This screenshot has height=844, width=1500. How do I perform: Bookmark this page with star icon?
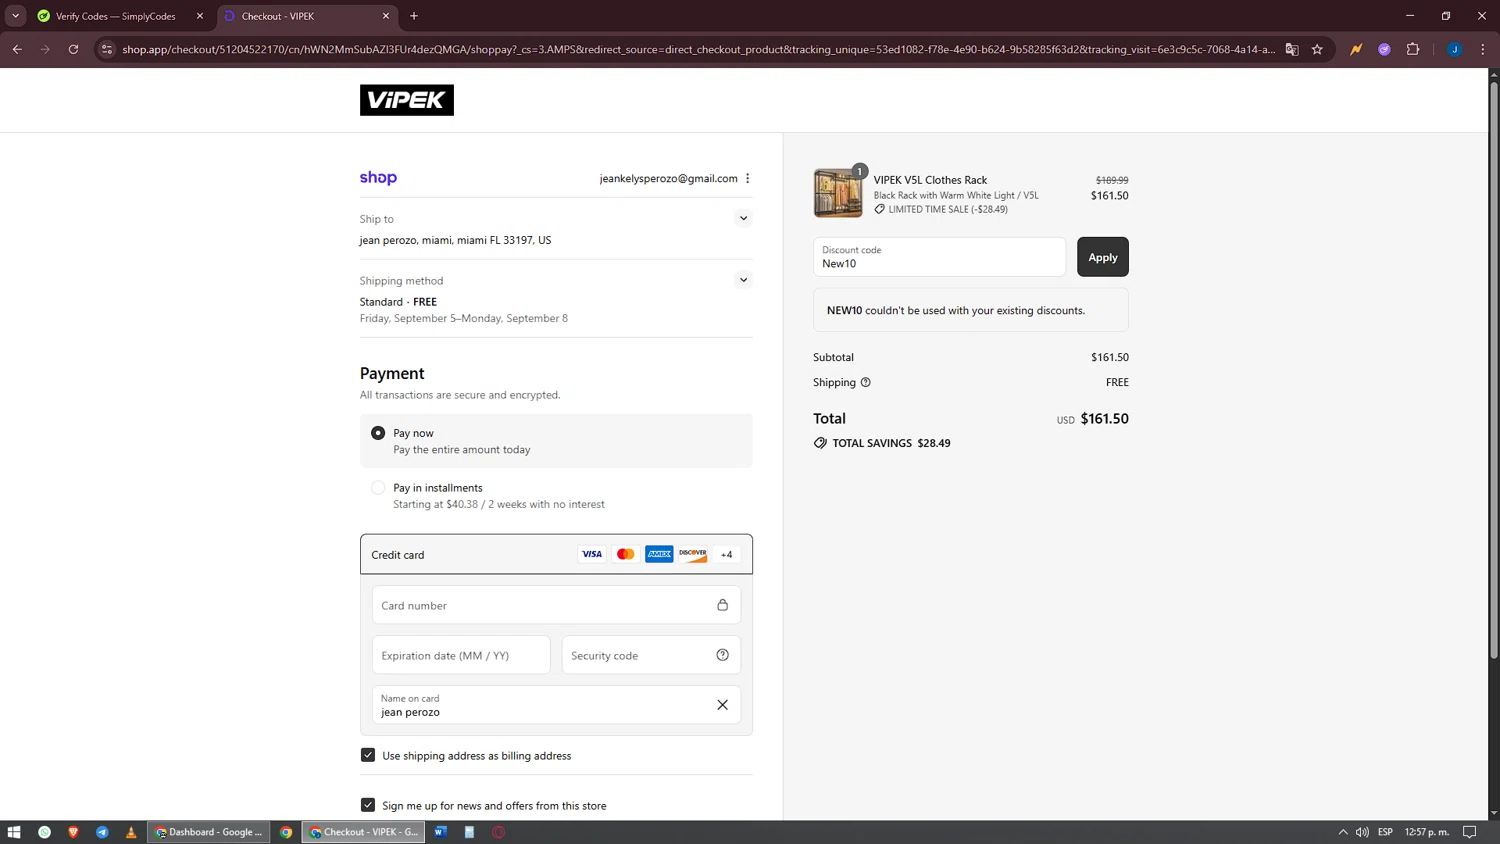[x=1317, y=49]
